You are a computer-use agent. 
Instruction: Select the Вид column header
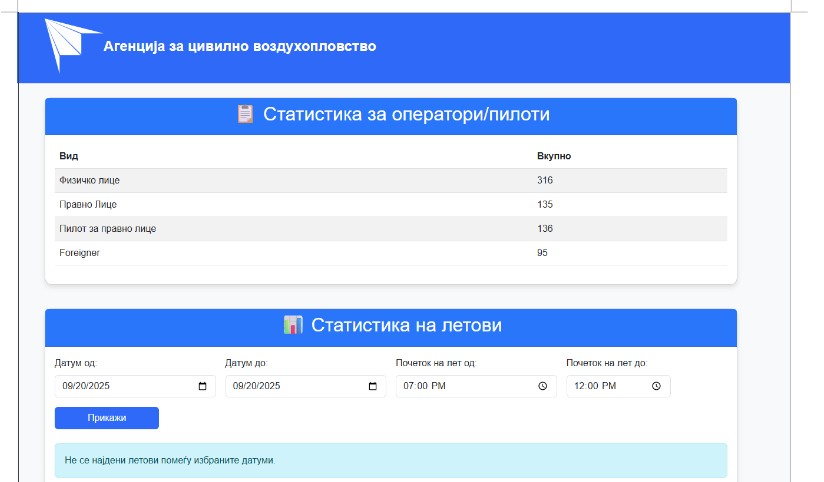coord(69,156)
